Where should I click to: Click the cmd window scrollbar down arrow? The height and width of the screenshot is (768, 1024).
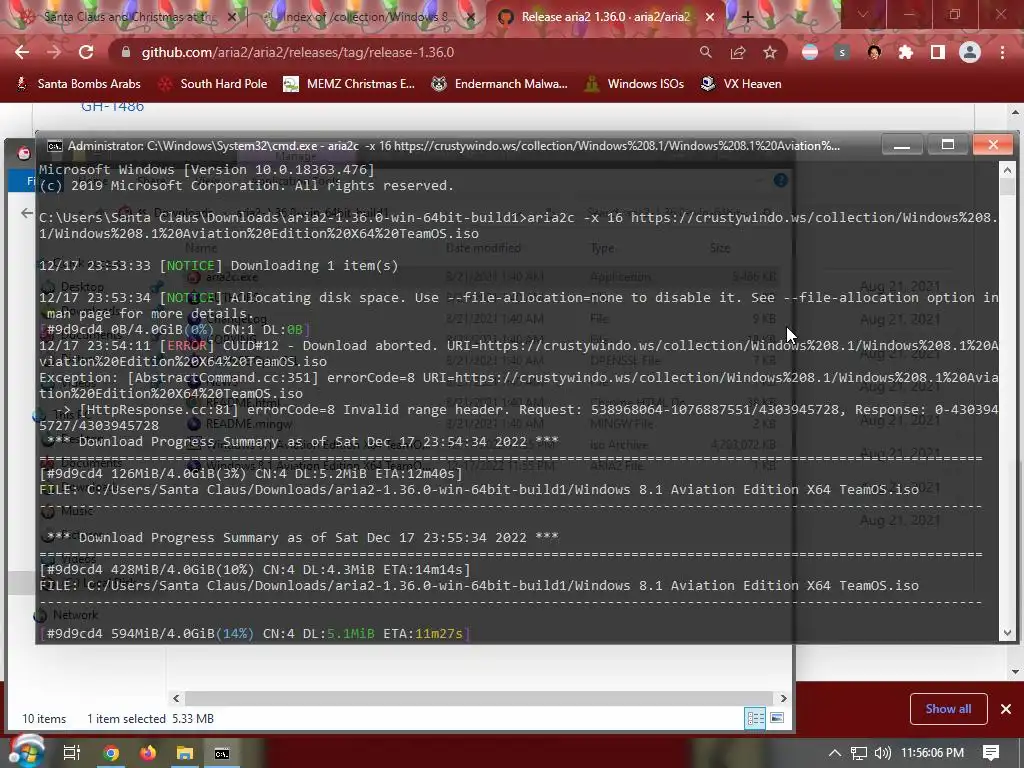coord(1007,633)
